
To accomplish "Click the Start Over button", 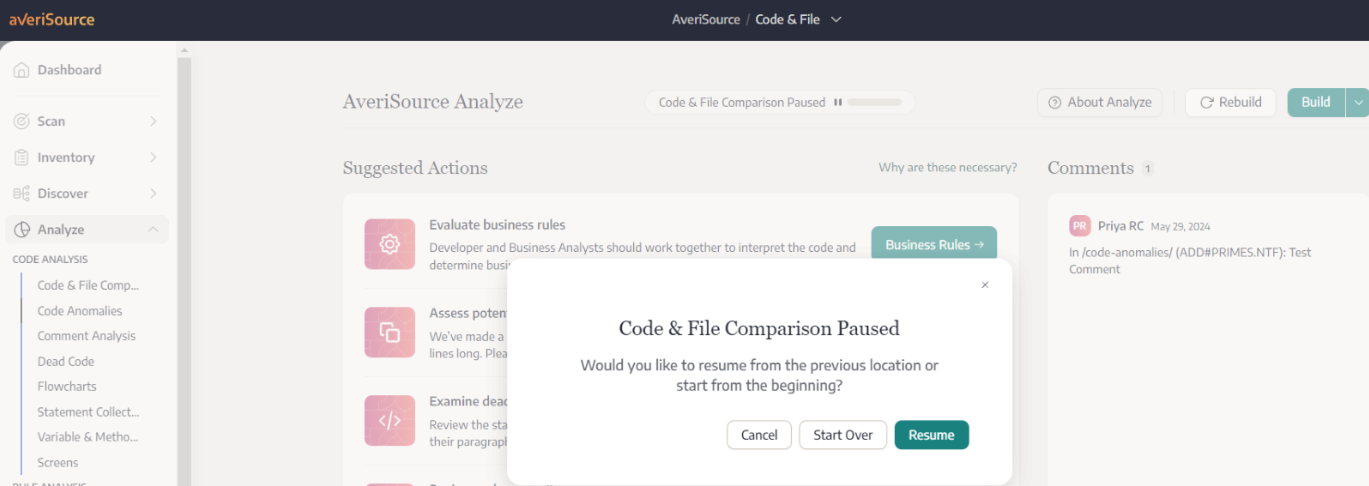I will click(843, 435).
